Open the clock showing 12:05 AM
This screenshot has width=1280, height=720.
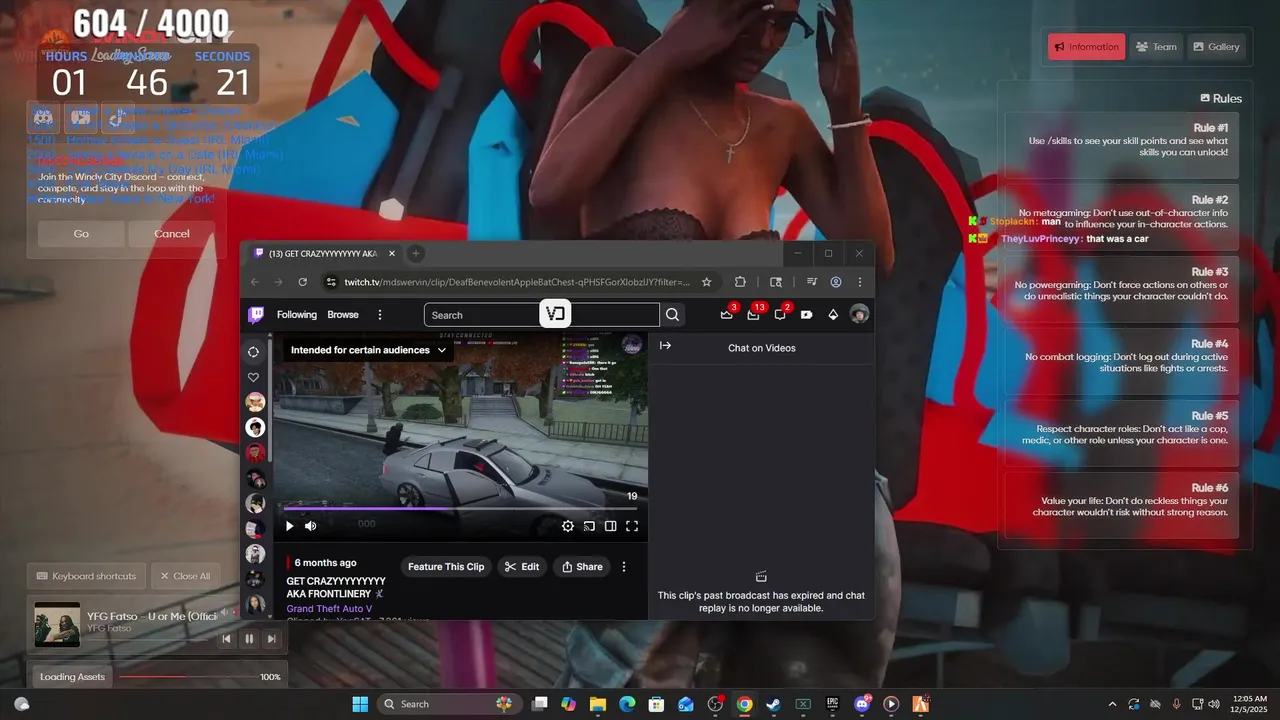tap(1249, 704)
